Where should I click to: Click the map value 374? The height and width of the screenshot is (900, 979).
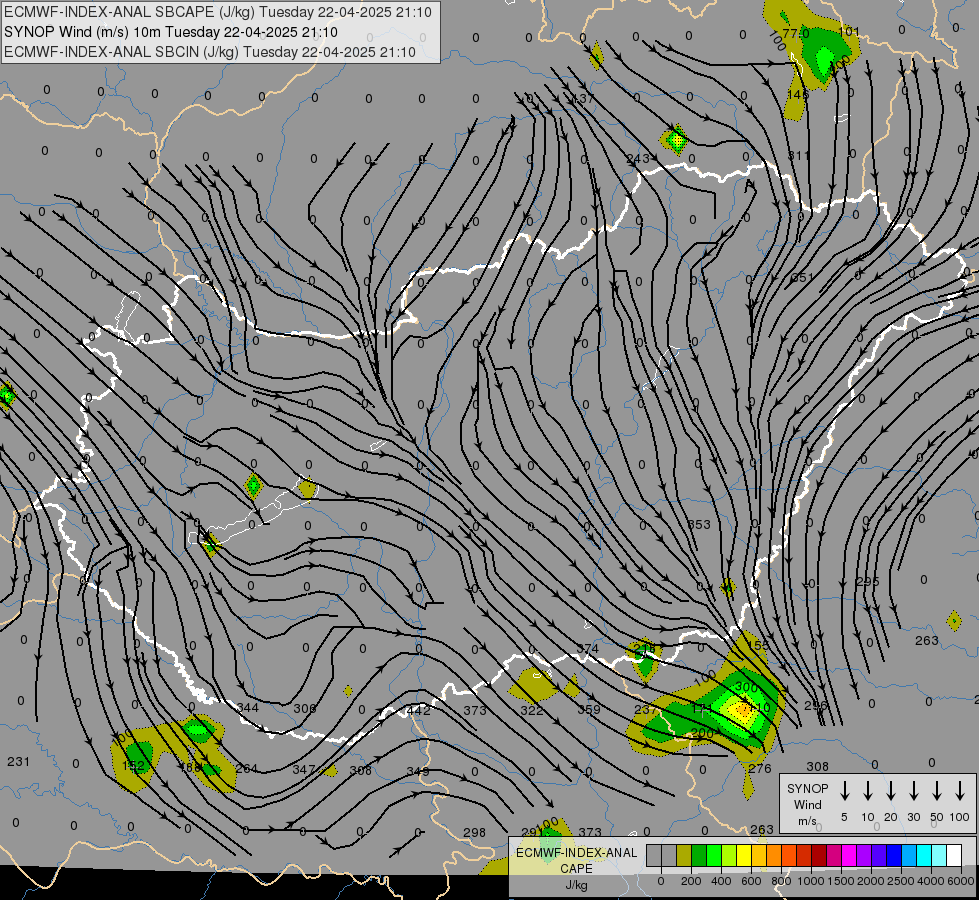pos(588,648)
